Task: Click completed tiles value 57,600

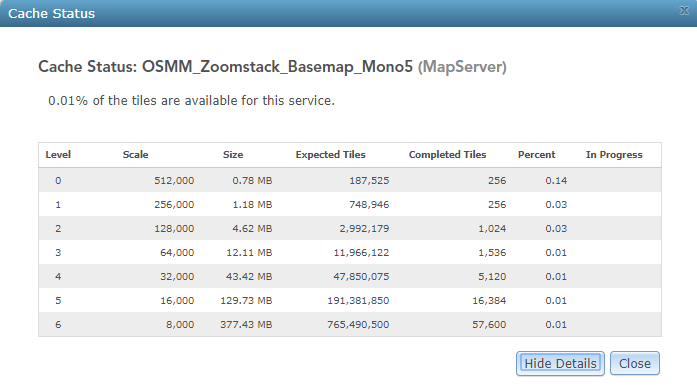Action: click(x=489, y=324)
